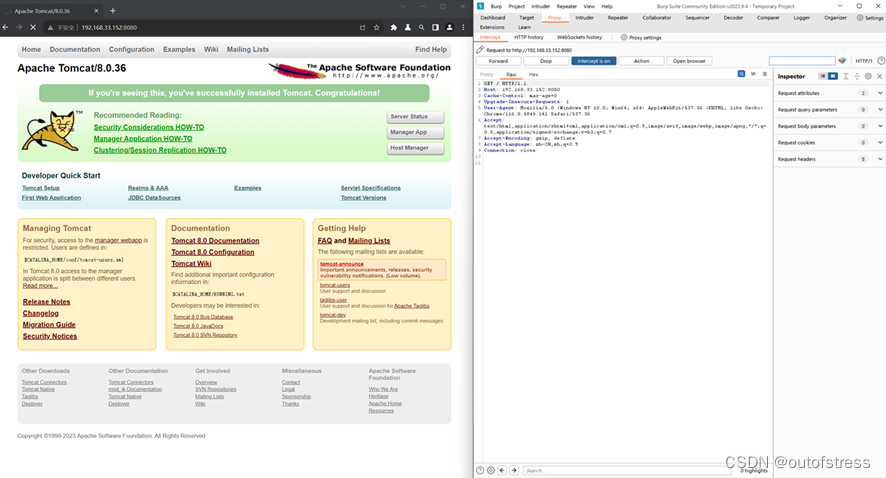Bookmark this page with star icon
886x478 pixels.
pyautogui.click(x=376, y=27)
